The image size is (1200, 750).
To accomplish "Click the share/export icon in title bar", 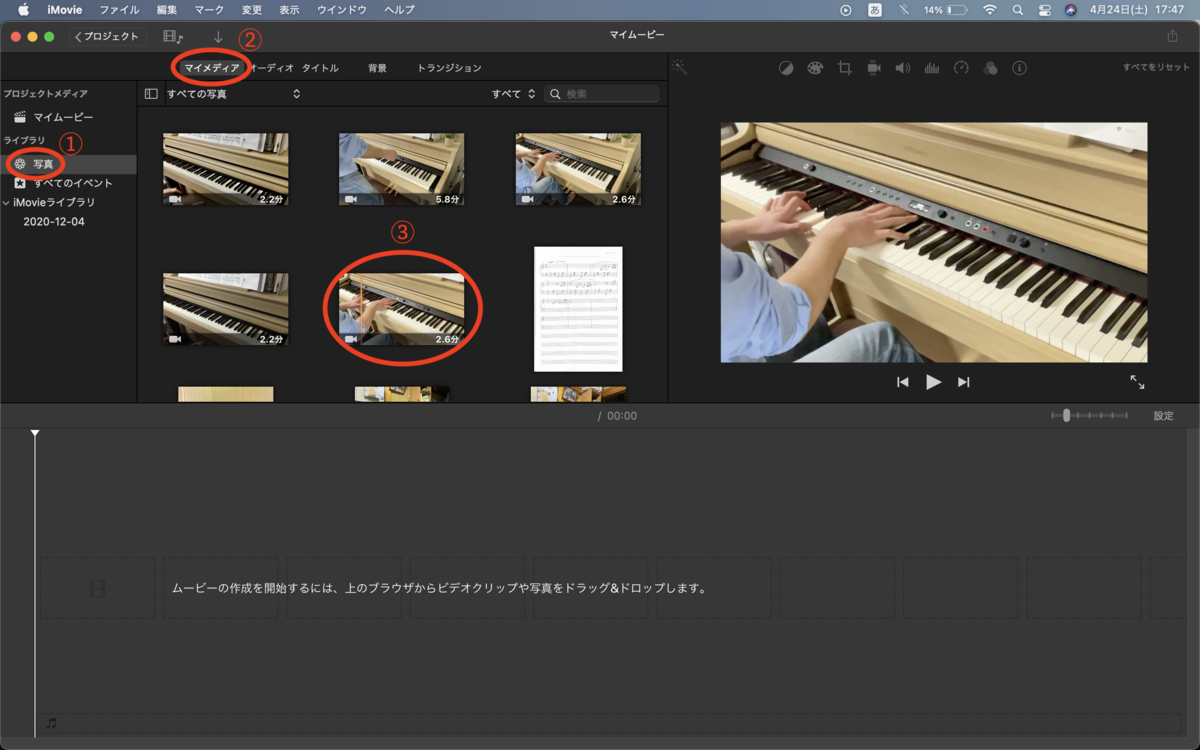I will (x=1173, y=36).
